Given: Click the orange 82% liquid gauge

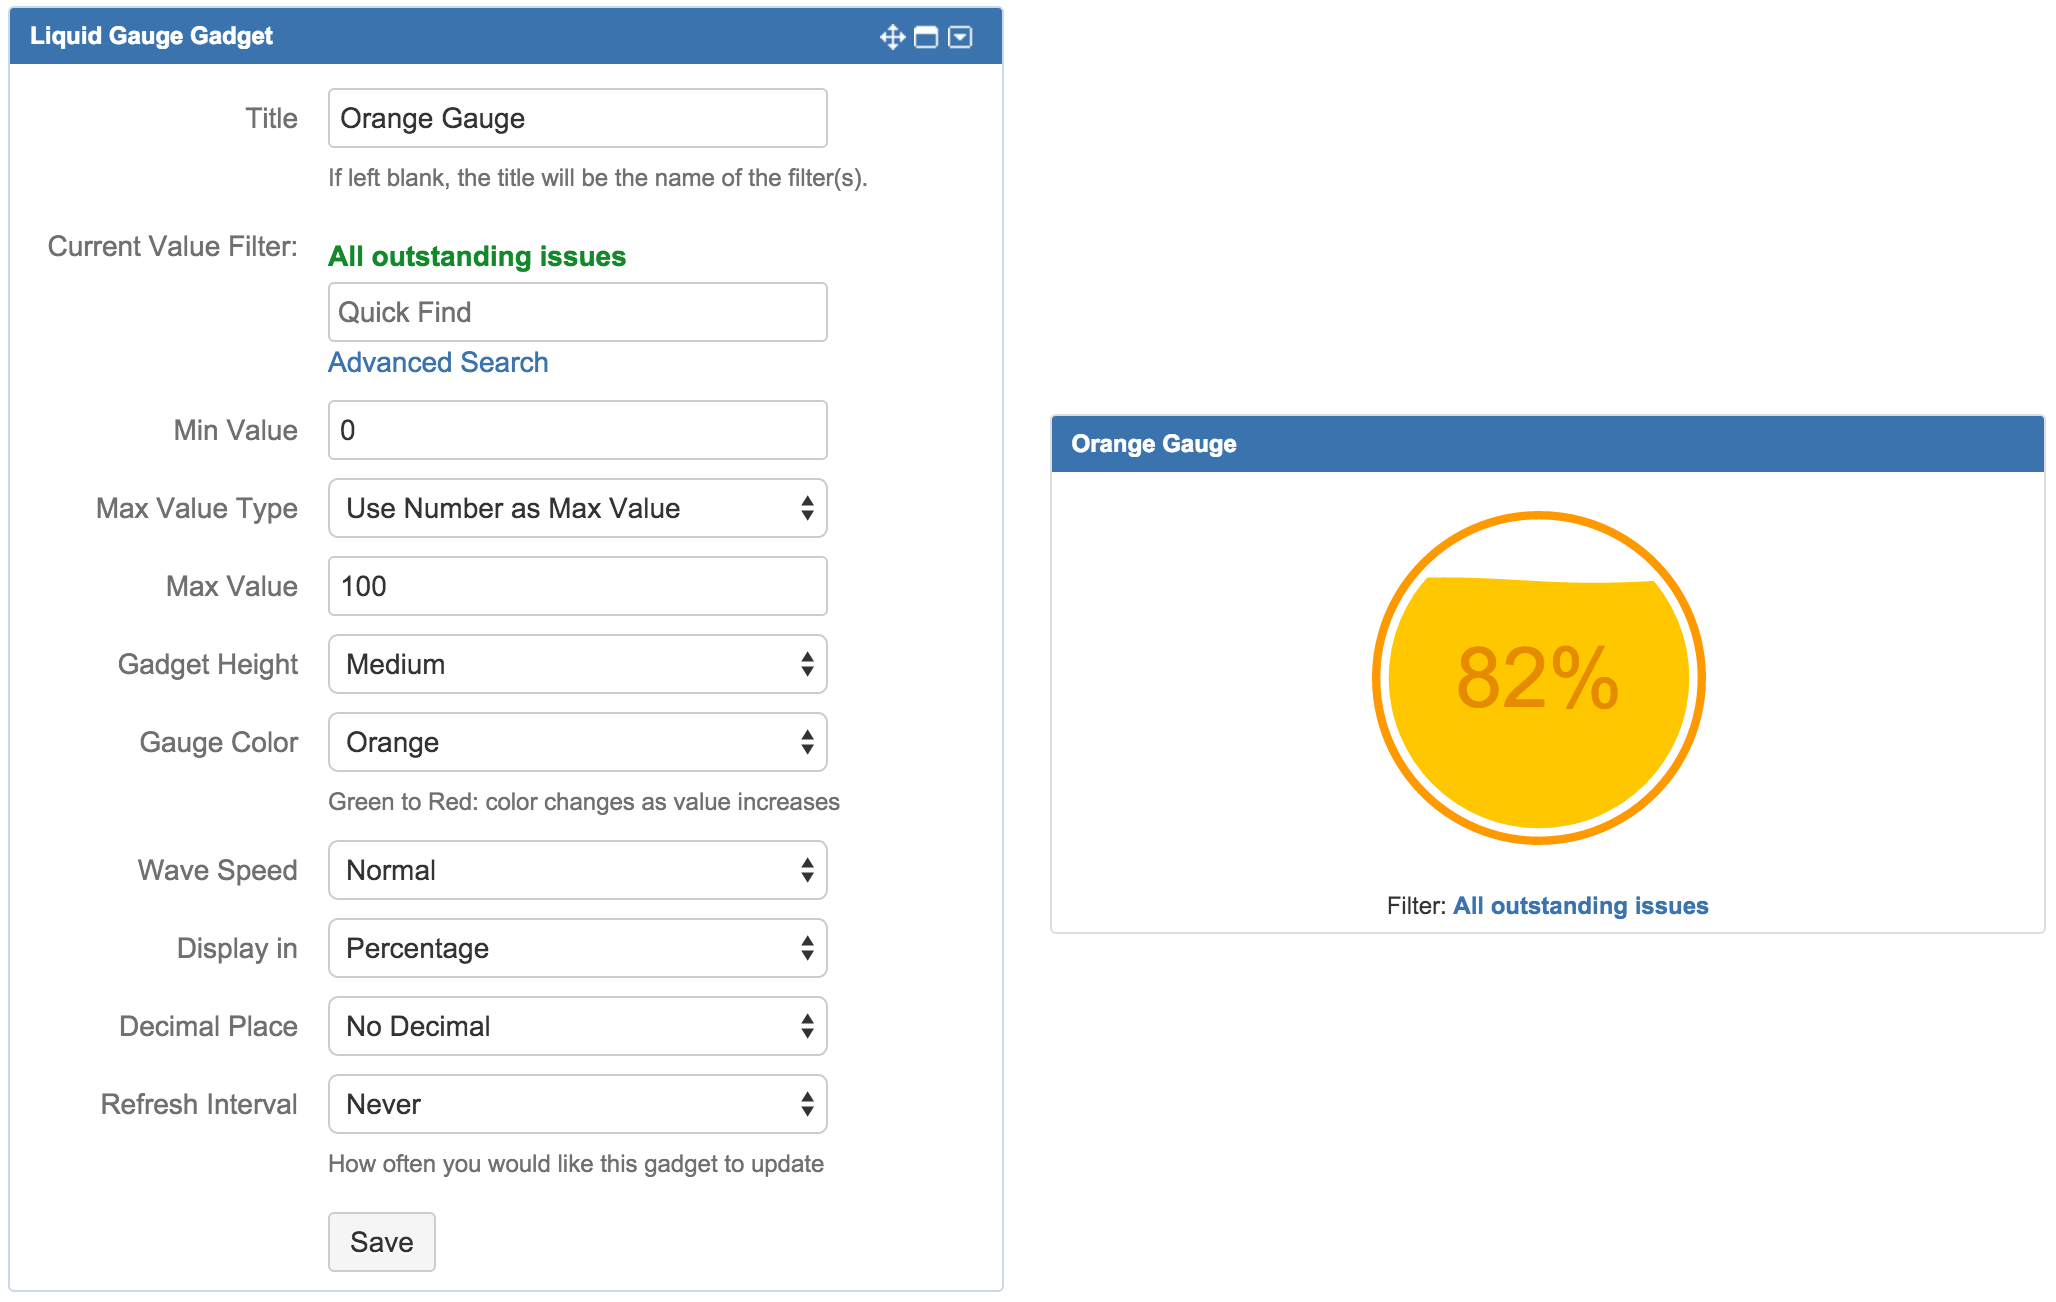Looking at the screenshot, I should pyautogui.click(x=1538, y=678).
